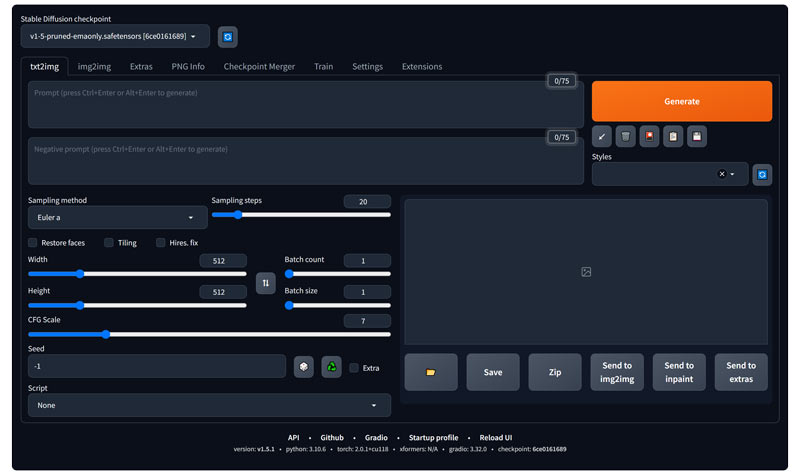Click the arrow icon to read generation parameters

pyautogui.click(x=602, y=136)
